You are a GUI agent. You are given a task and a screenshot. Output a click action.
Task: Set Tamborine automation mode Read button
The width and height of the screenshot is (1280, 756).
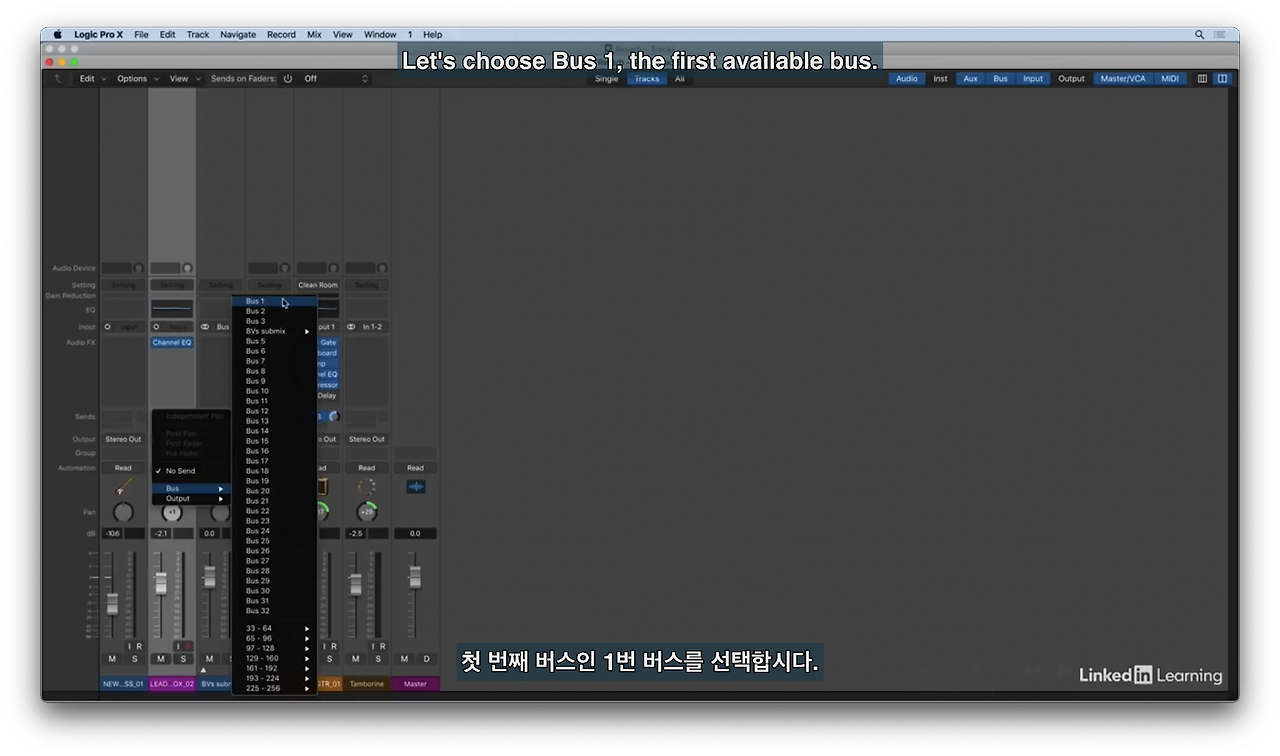click(367, 468)
